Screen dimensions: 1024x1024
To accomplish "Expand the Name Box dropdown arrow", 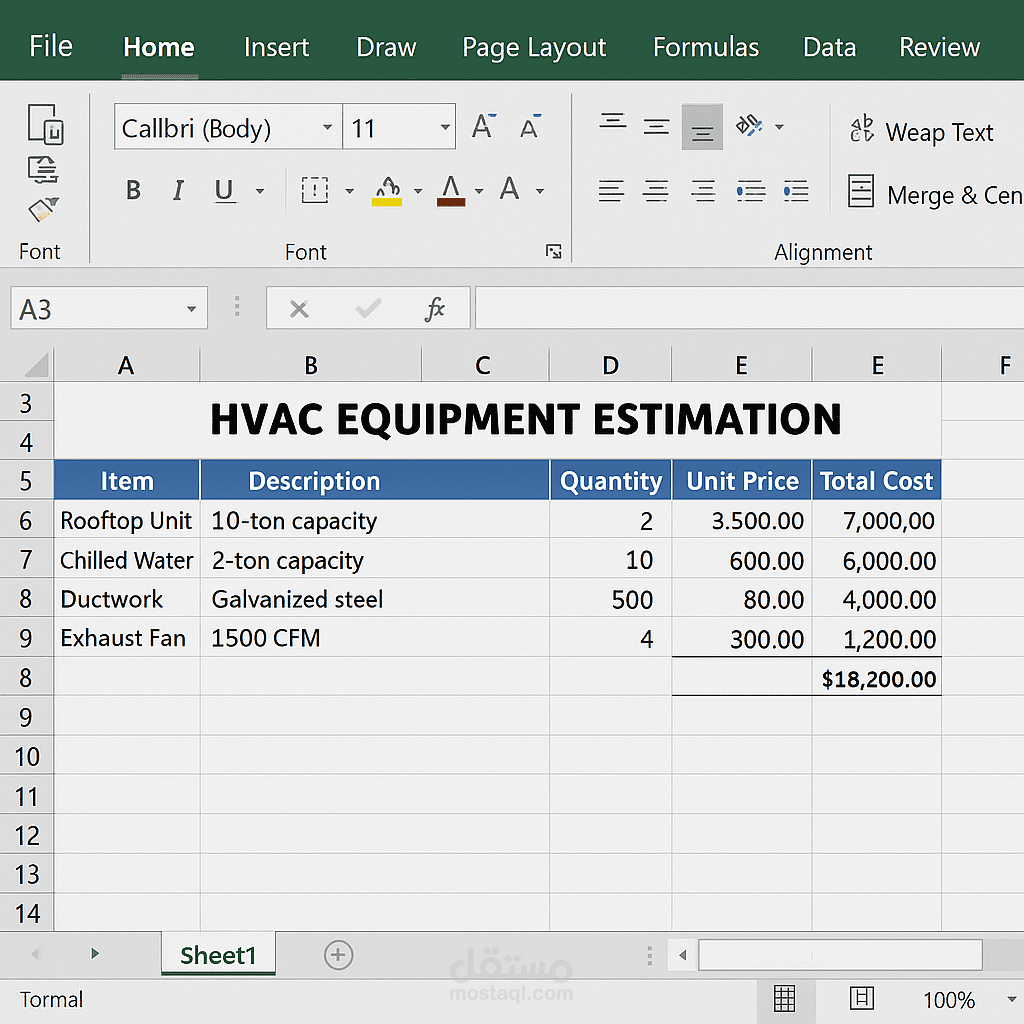I will pos(191,308).
